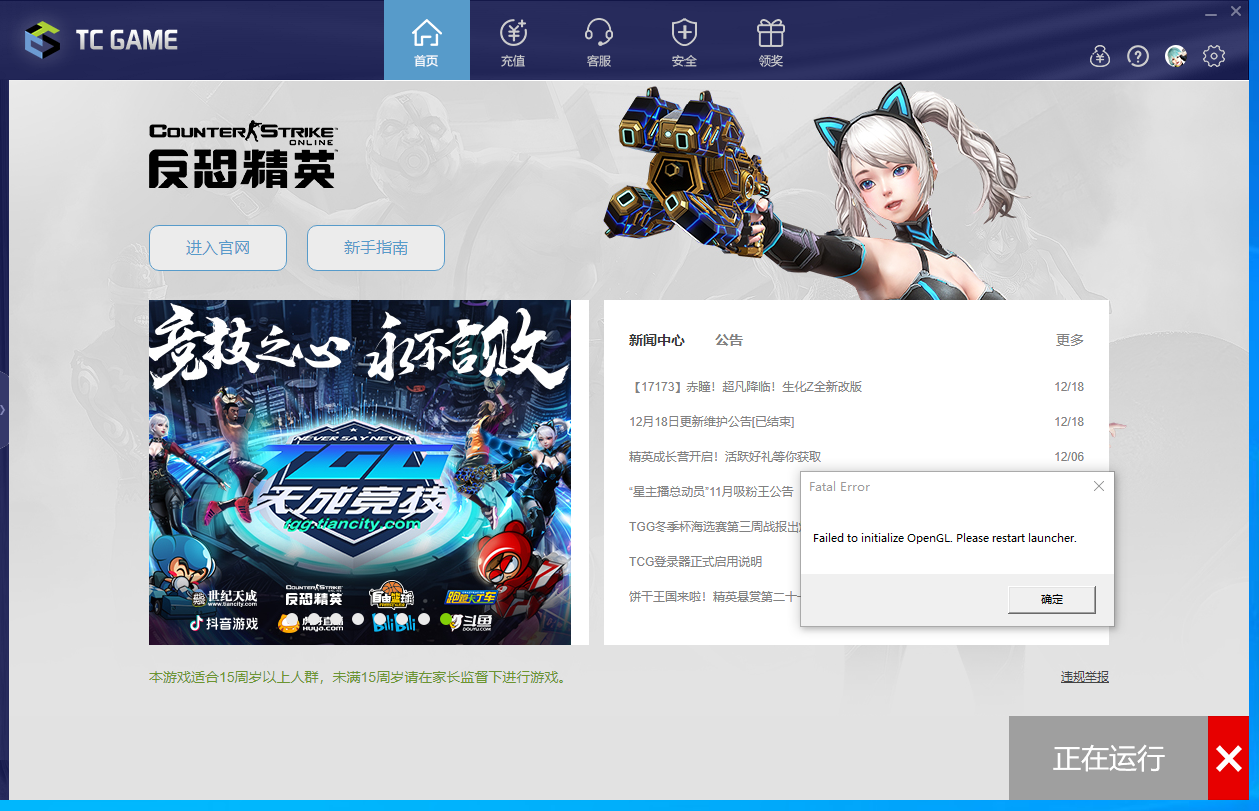Close the TC GAME launcher window
The width and height of the screenshot is (1259, 811).
[1236, 11]
